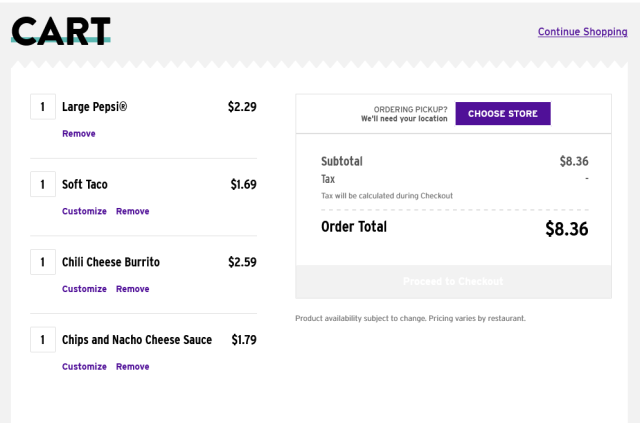Screen dimensions: 640x423
Task: Click the Choose Store button
Action: click(503, 114)
